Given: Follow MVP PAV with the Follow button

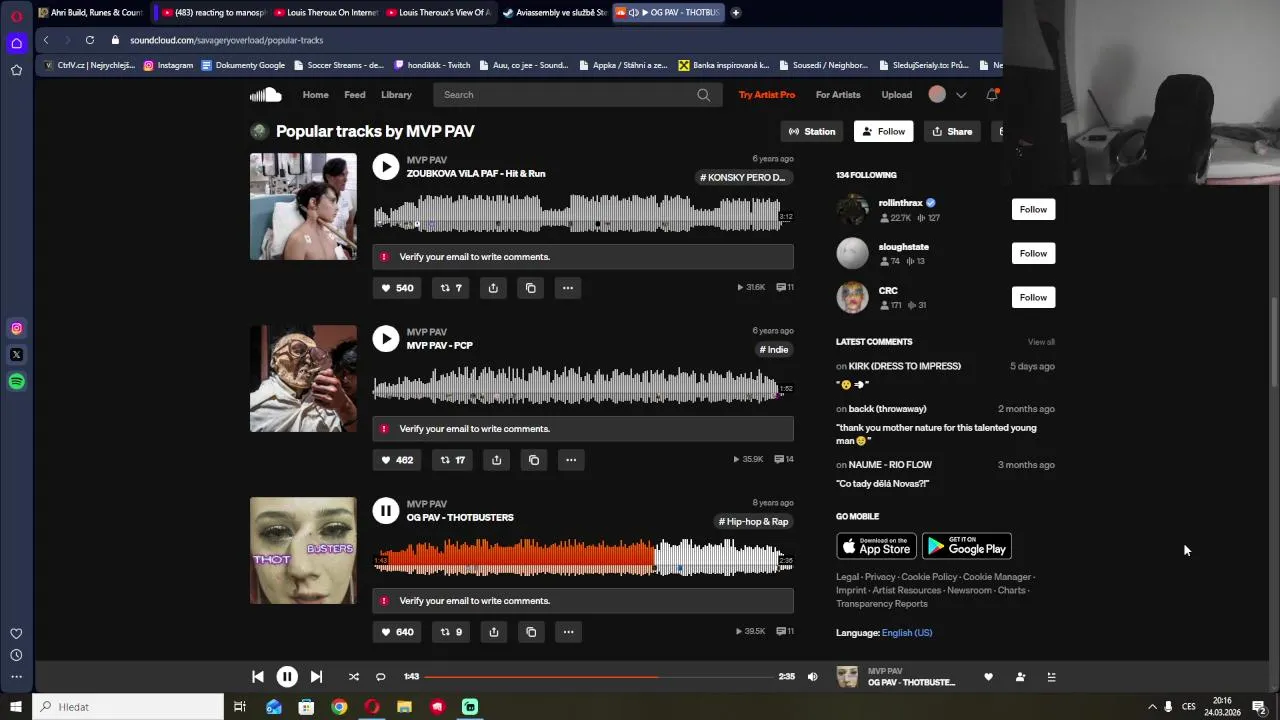Looking at the screenshot, I should 884,131.
